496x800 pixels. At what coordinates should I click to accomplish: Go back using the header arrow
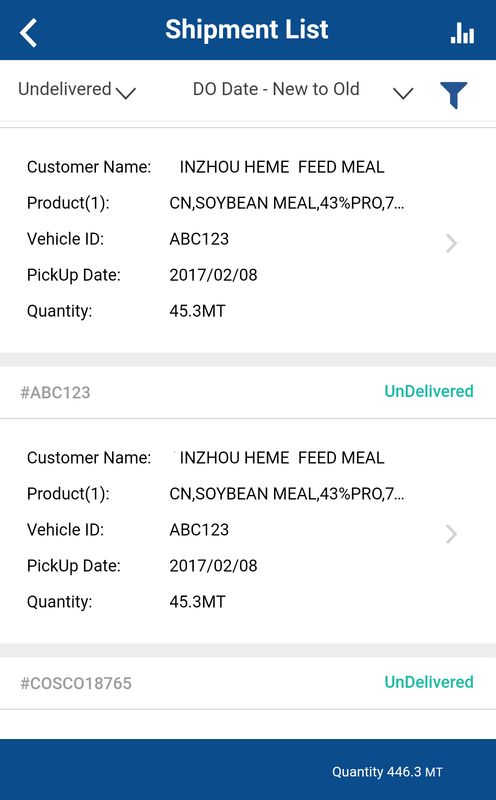click(29, 32)
